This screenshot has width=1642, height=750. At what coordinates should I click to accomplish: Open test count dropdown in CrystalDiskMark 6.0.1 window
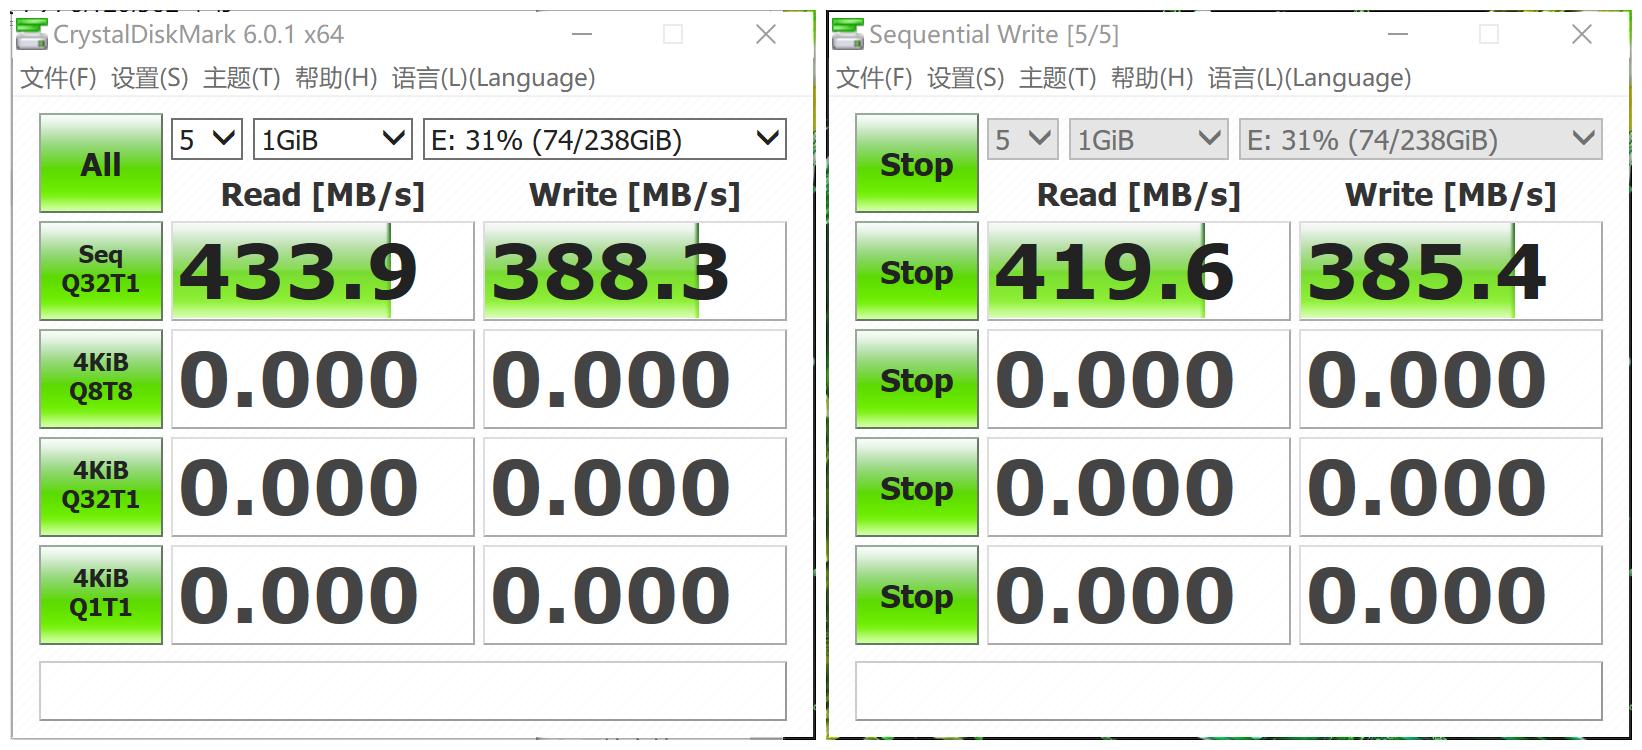[x=207, y=139]
